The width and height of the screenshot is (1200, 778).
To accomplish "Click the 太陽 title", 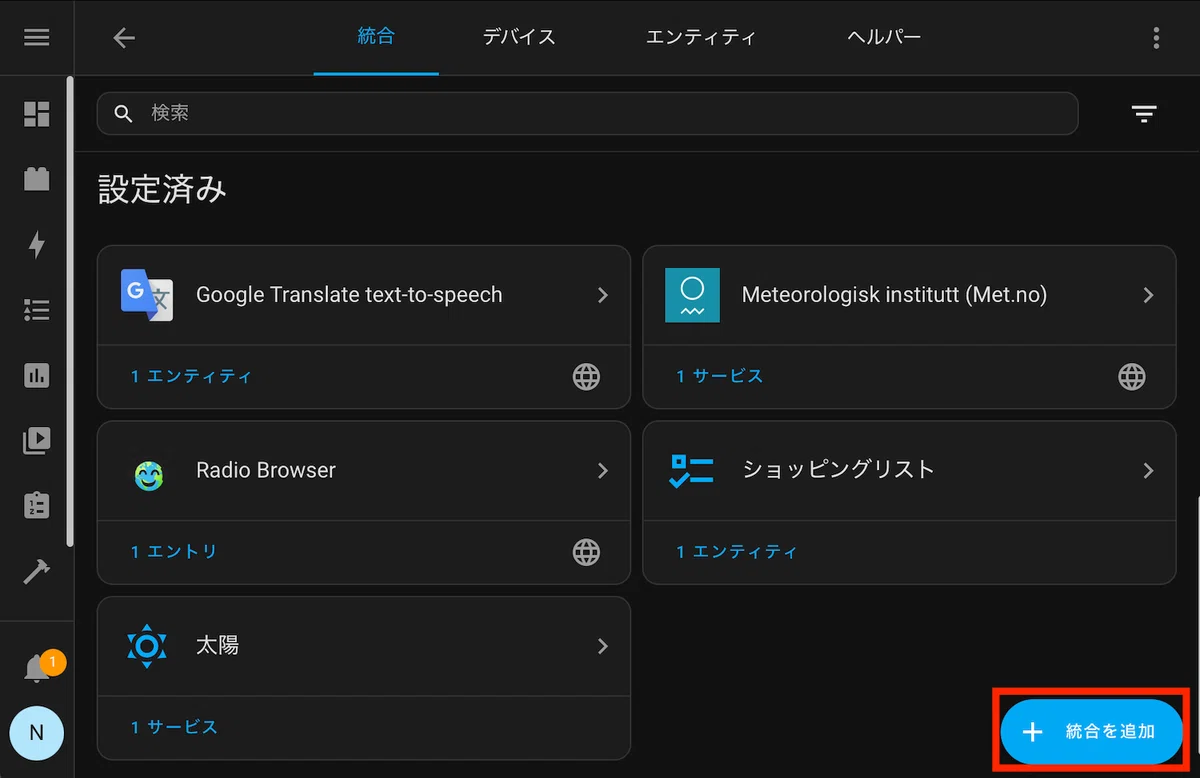I will coord(217,645).
